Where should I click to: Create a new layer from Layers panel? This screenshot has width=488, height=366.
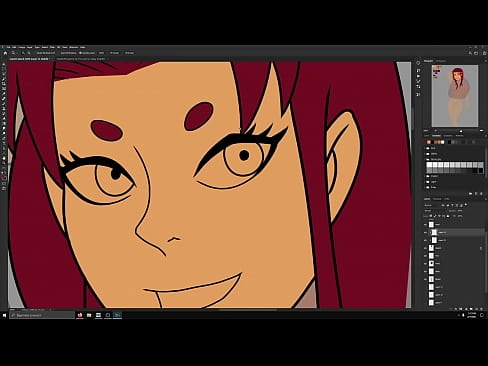point(476,309)
